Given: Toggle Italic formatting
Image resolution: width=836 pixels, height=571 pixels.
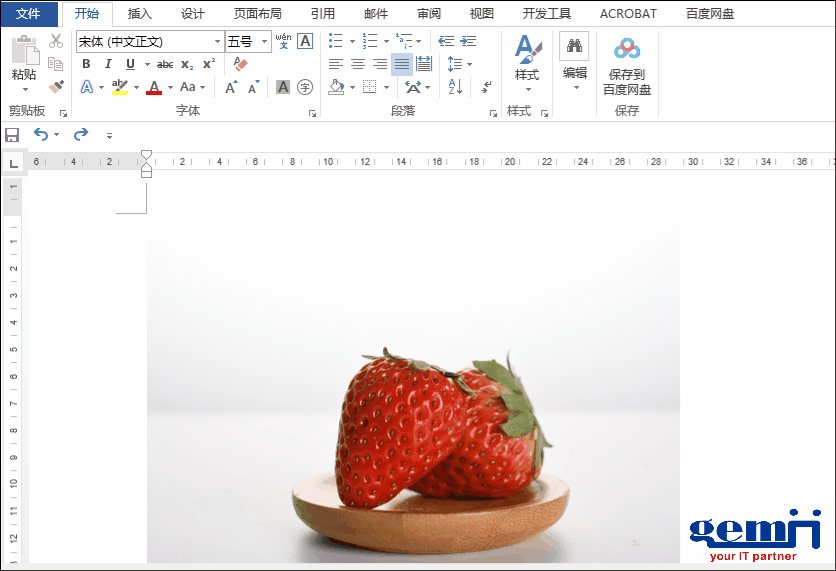Looking at the screenshot, I should (x=108, y=64).
